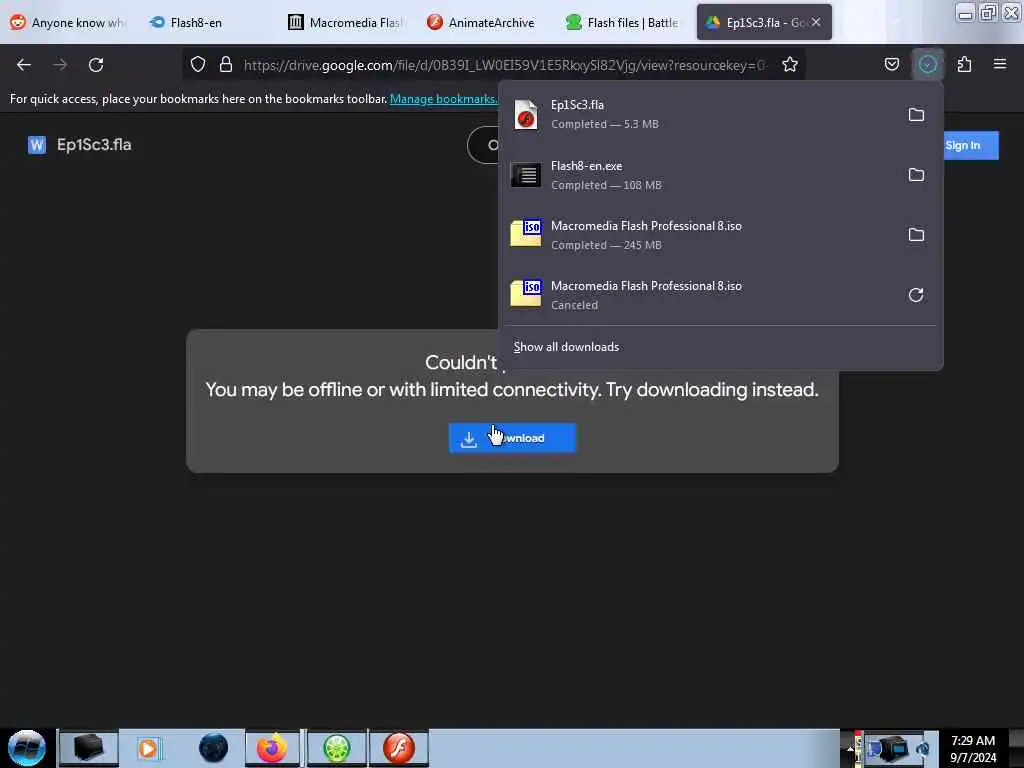This screenshot has height=768, width=1024.
Task: Bookmark this page with the star icon
Action: (x=790, y=64)
